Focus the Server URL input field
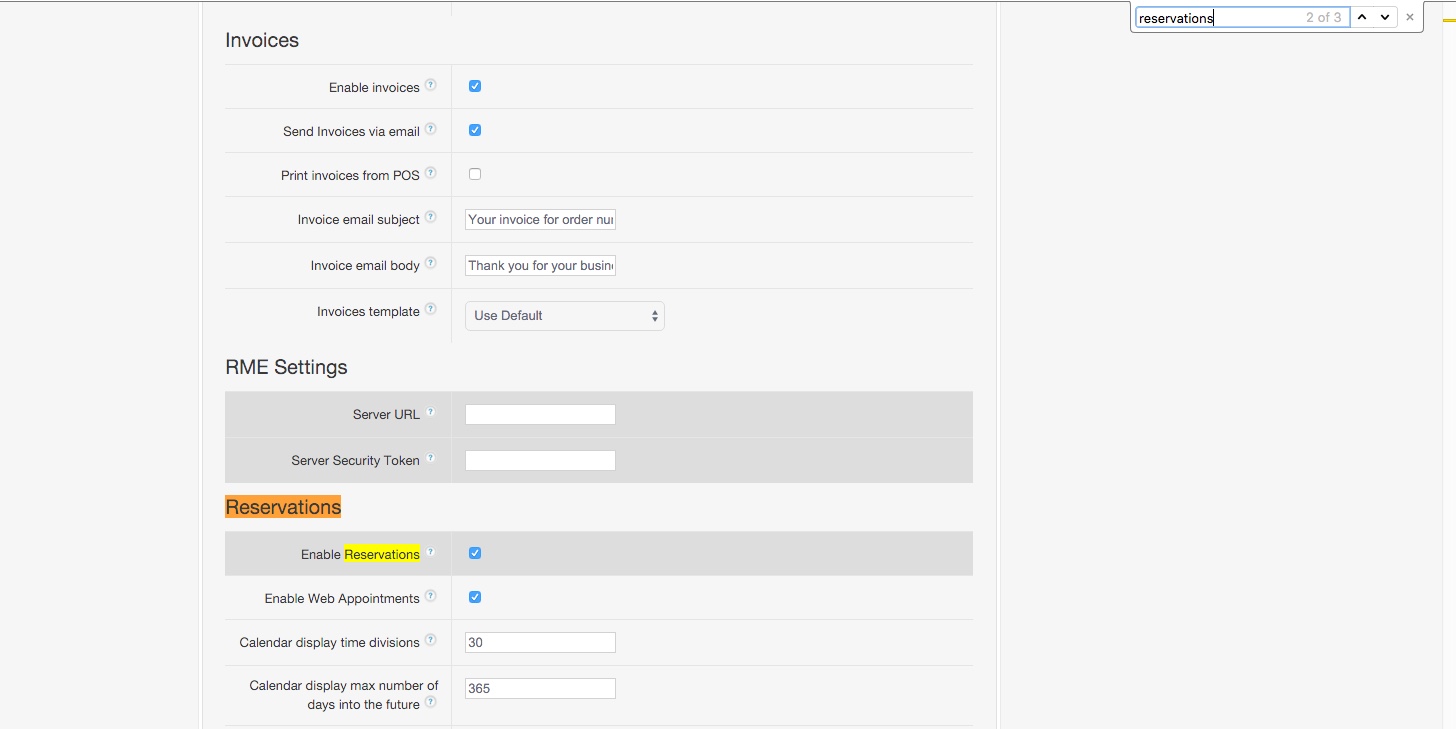 [x=540, y=414]
